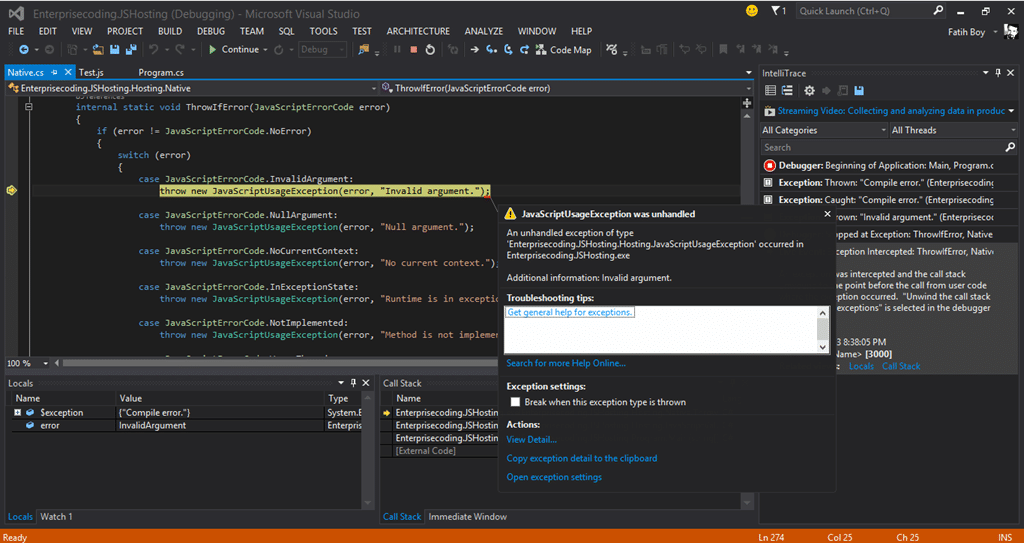Click the IntelliTrace search magnifier icon
The width and height of the screenshot is (1024, 543).
coord(1010,147)
